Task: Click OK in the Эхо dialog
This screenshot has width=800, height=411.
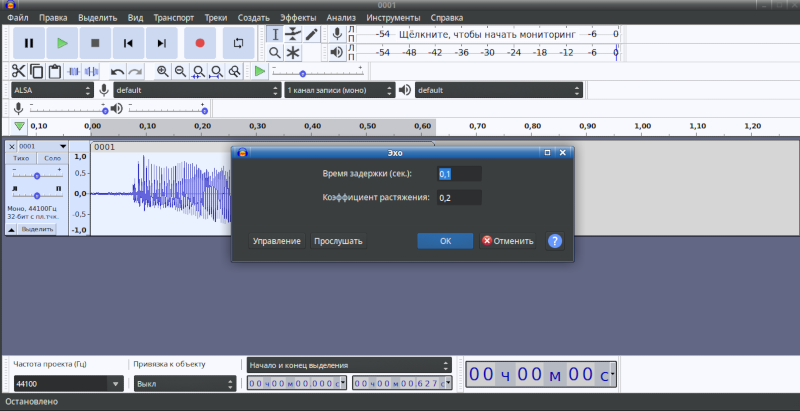Action: [445, 241]
